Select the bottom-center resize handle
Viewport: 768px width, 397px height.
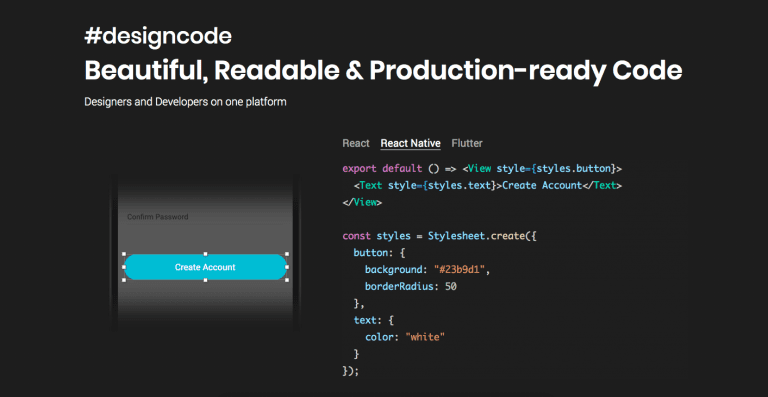205,280
